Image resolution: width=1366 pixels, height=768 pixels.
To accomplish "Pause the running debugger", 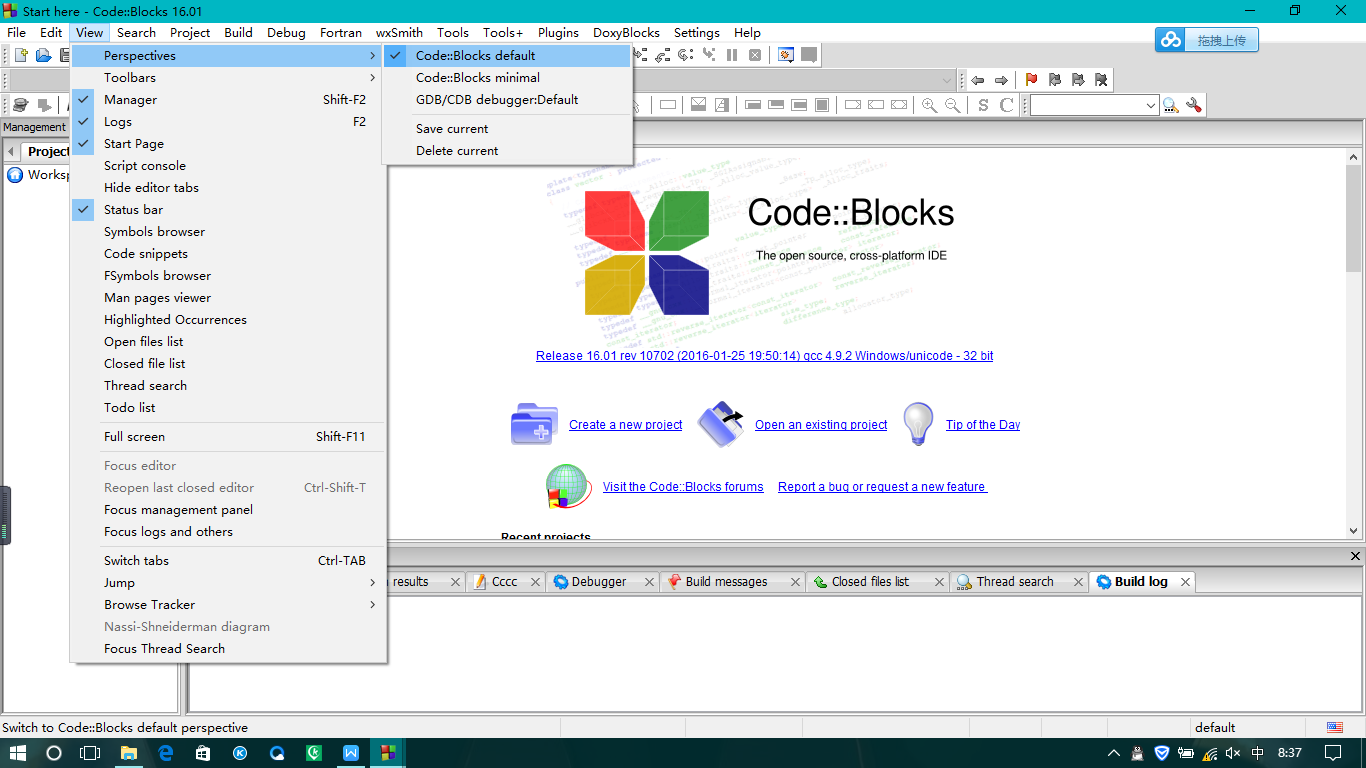I will [x=731, y=56].
